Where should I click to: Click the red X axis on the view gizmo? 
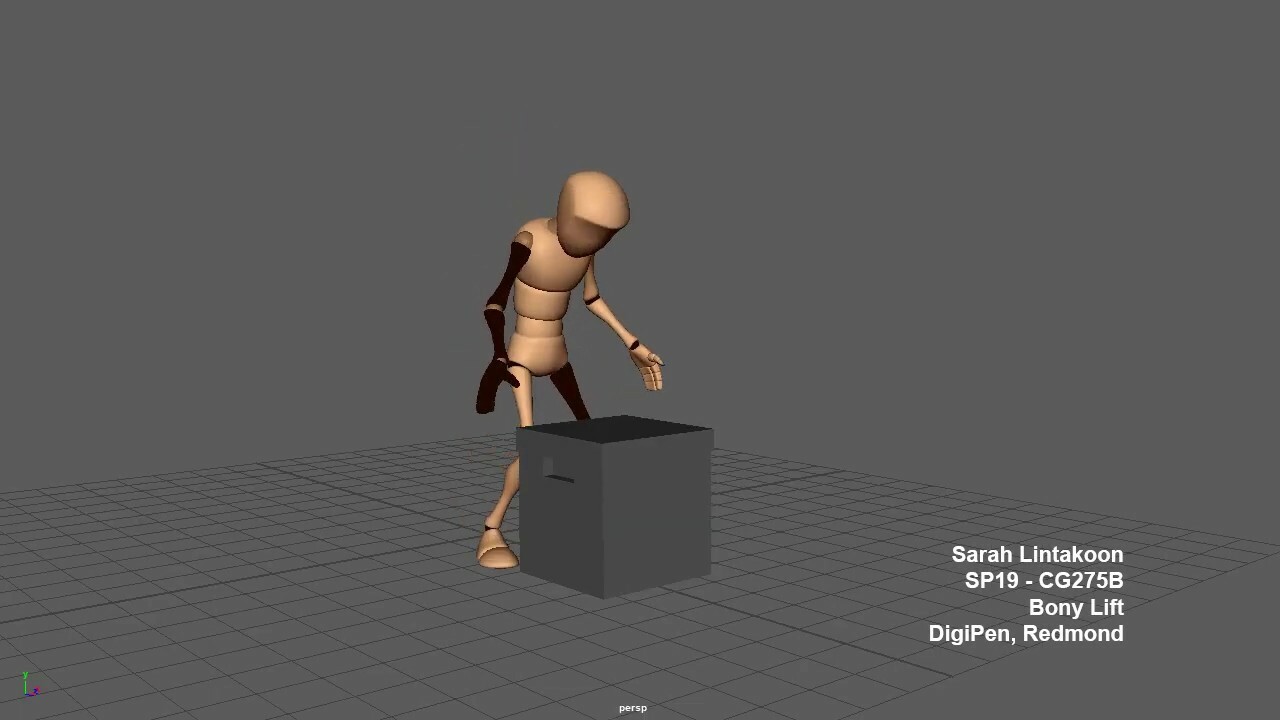point(37,688)
